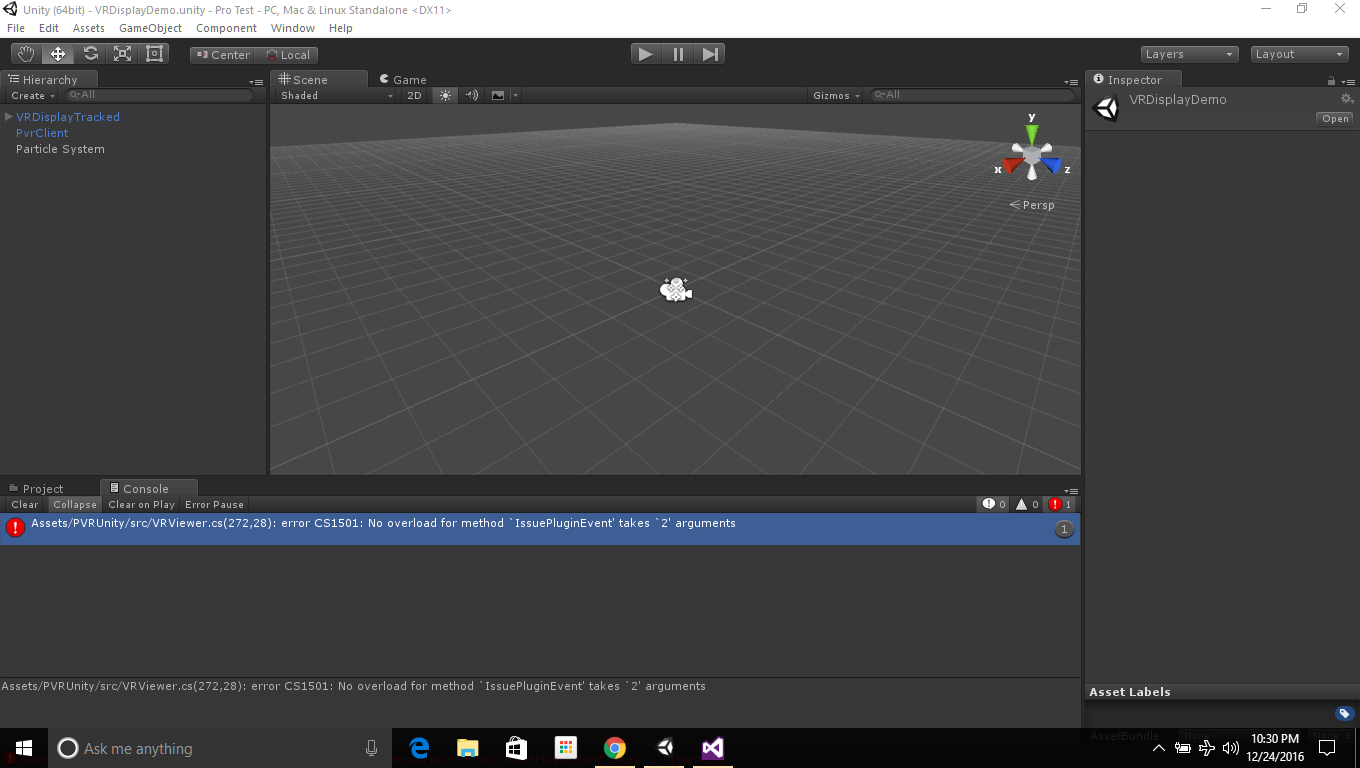
Task: Click the Hierarchy search field
Action: click(x=160, y=95)
